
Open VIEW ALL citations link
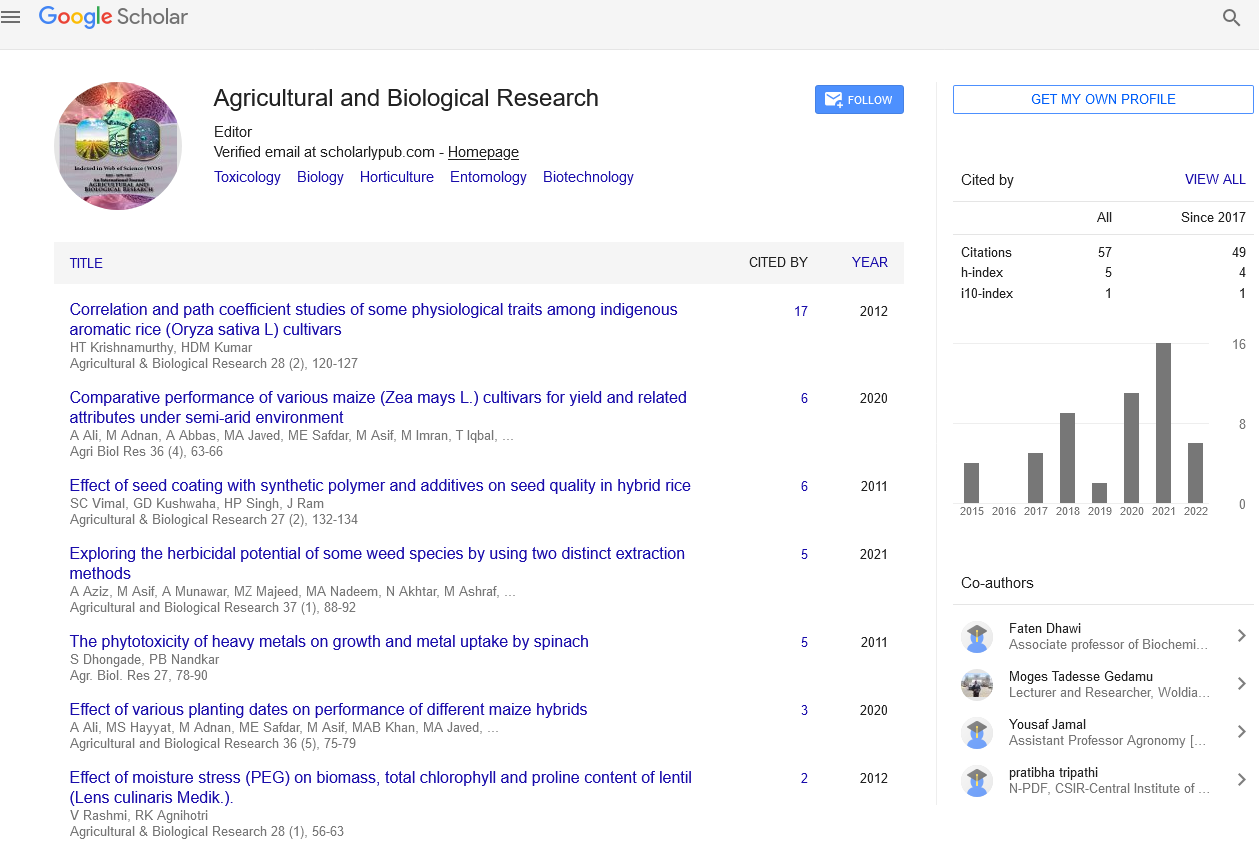click(x=1214, y=180)
